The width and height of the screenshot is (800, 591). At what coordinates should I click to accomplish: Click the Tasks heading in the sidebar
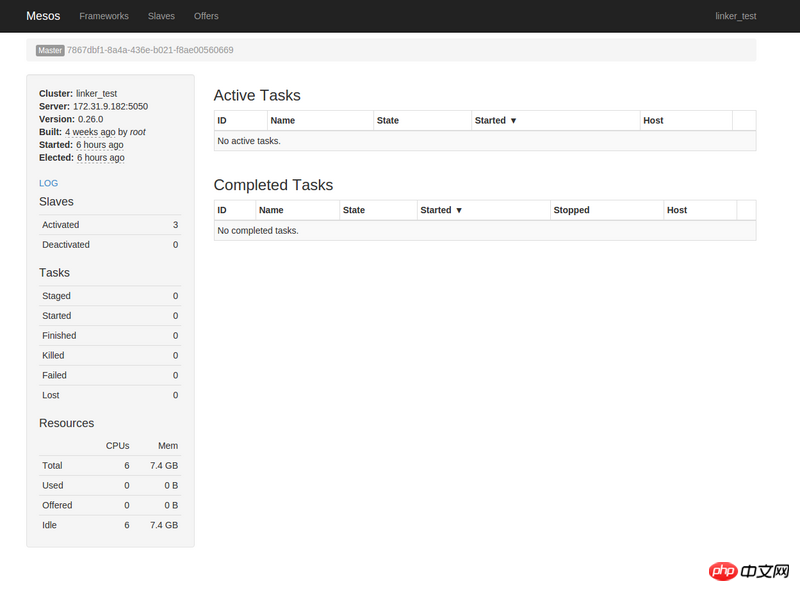tap(55, 273)
